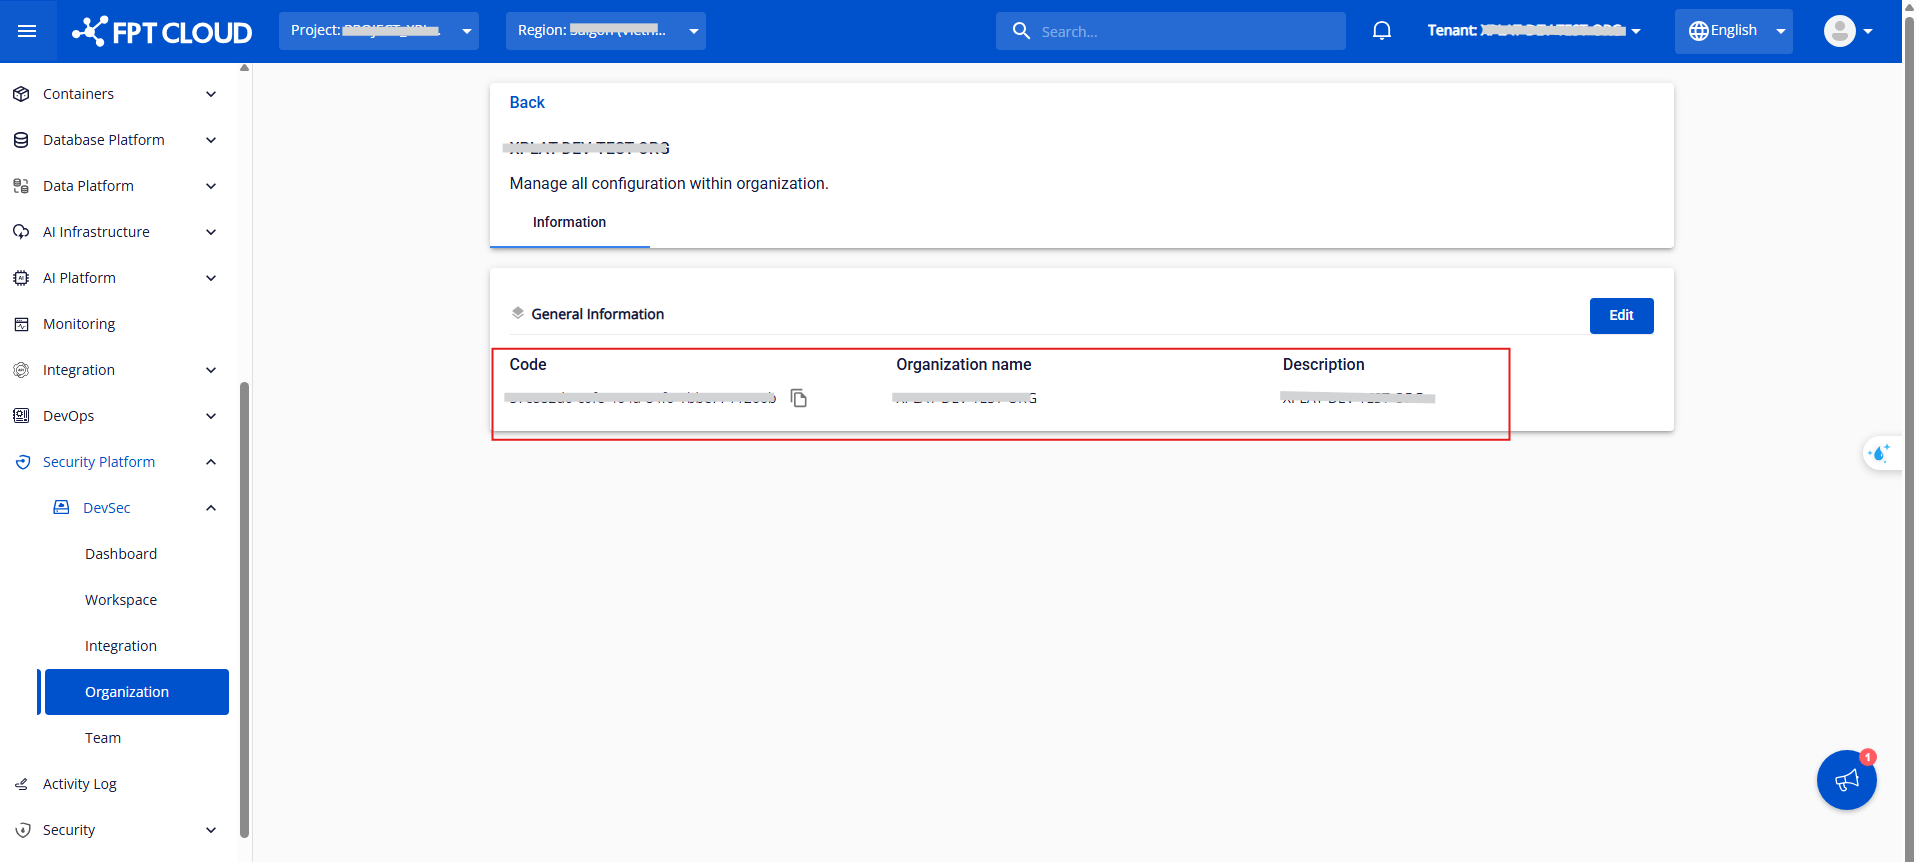Expand the Containers sidebar group
This screenshot has width=1916, height=862.
click(x=211, y=94)
